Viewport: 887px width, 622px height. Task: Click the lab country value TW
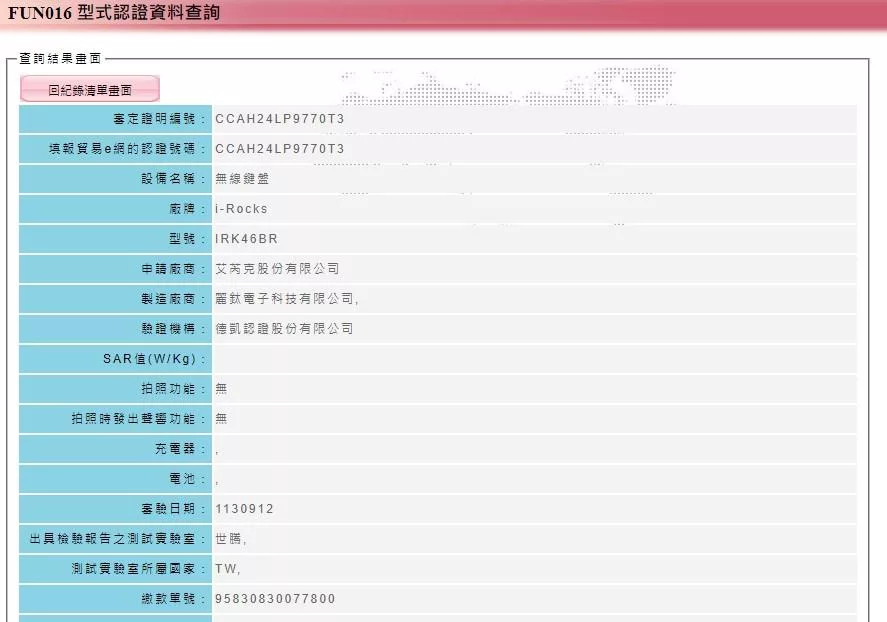pyautogui.click(x=227, y=569)
